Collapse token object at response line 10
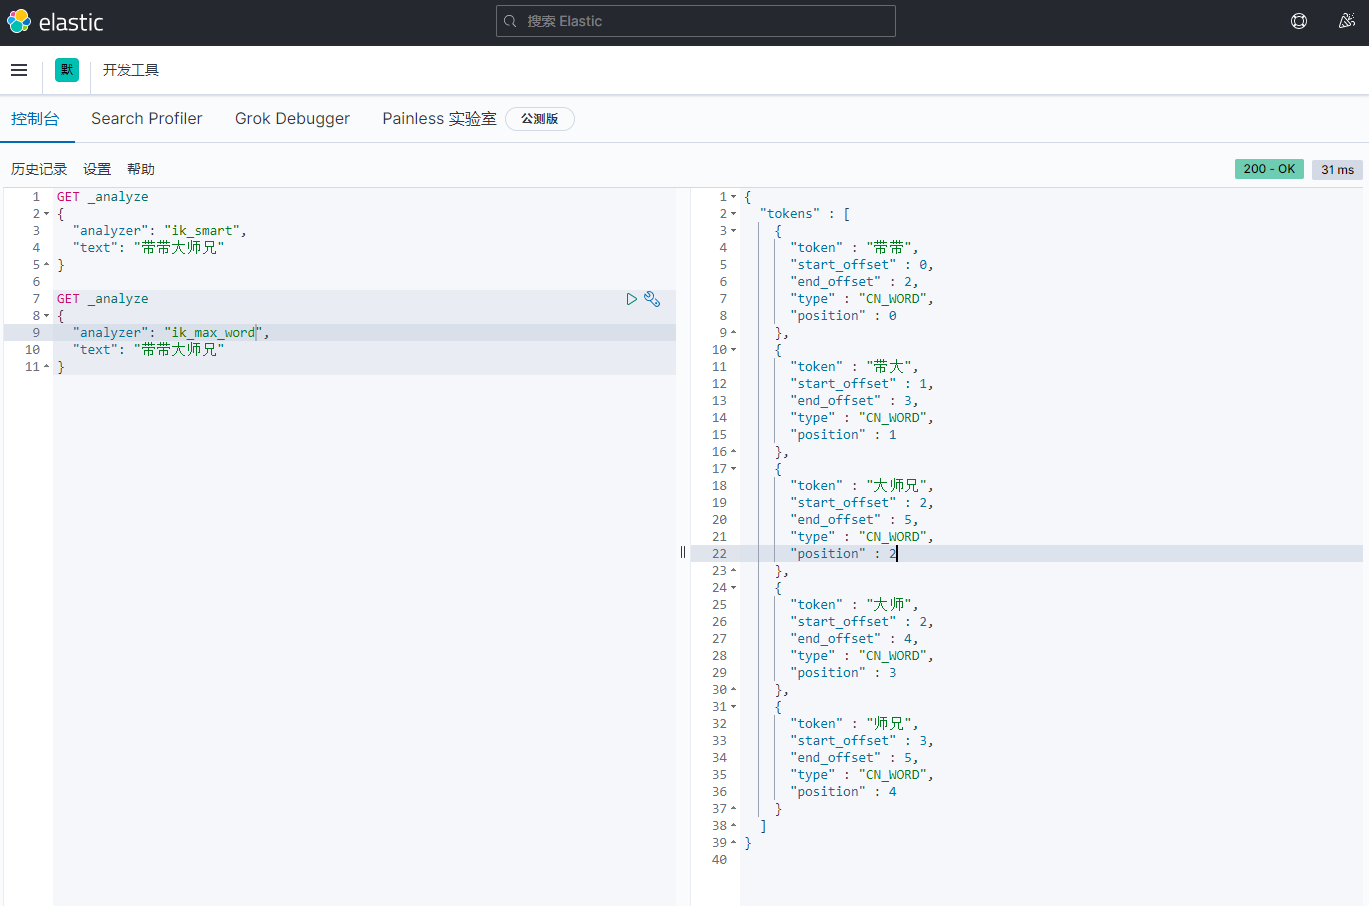This screenshot has height=906, width=1369. point(733,350)
